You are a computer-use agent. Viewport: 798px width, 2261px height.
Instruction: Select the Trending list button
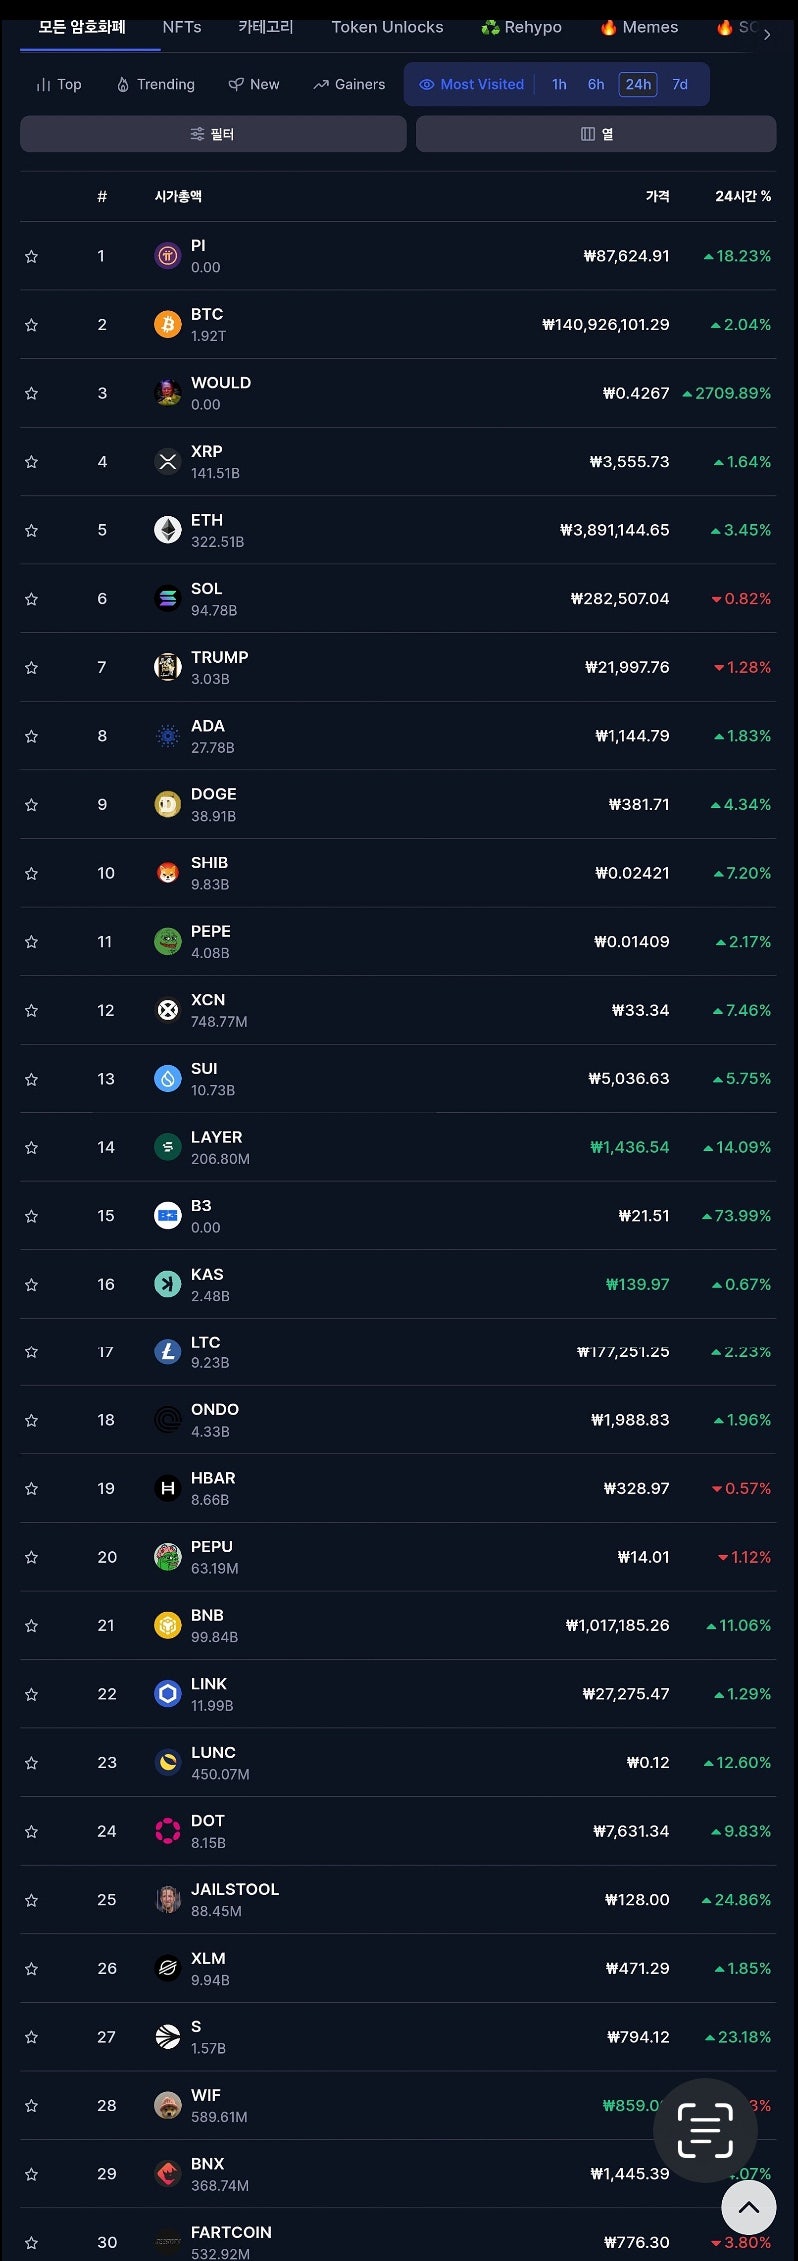(156, 85)
